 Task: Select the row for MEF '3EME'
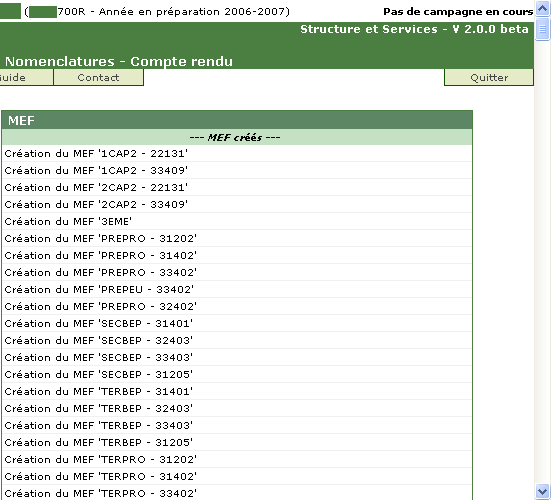click(237, 221)
